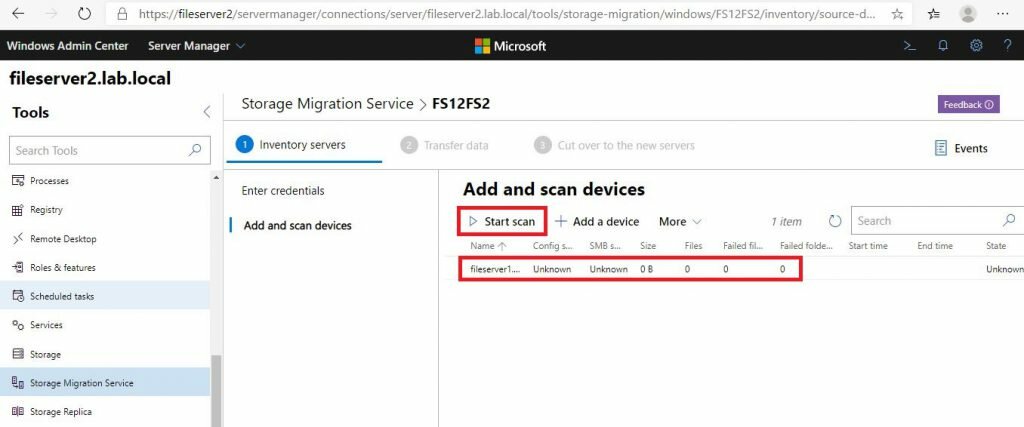Refresh the device list
The image size is (1024, 427).
pyautogui.click(x=835, y=221)
